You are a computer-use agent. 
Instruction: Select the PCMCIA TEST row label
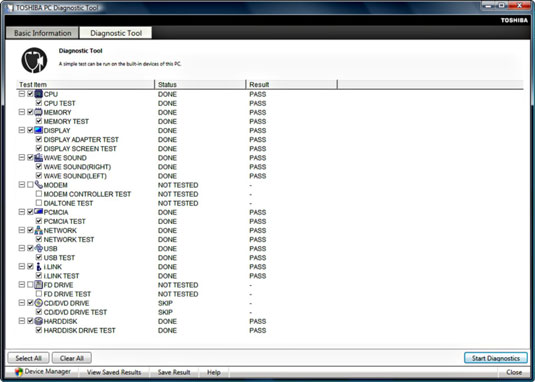(64, 221)
